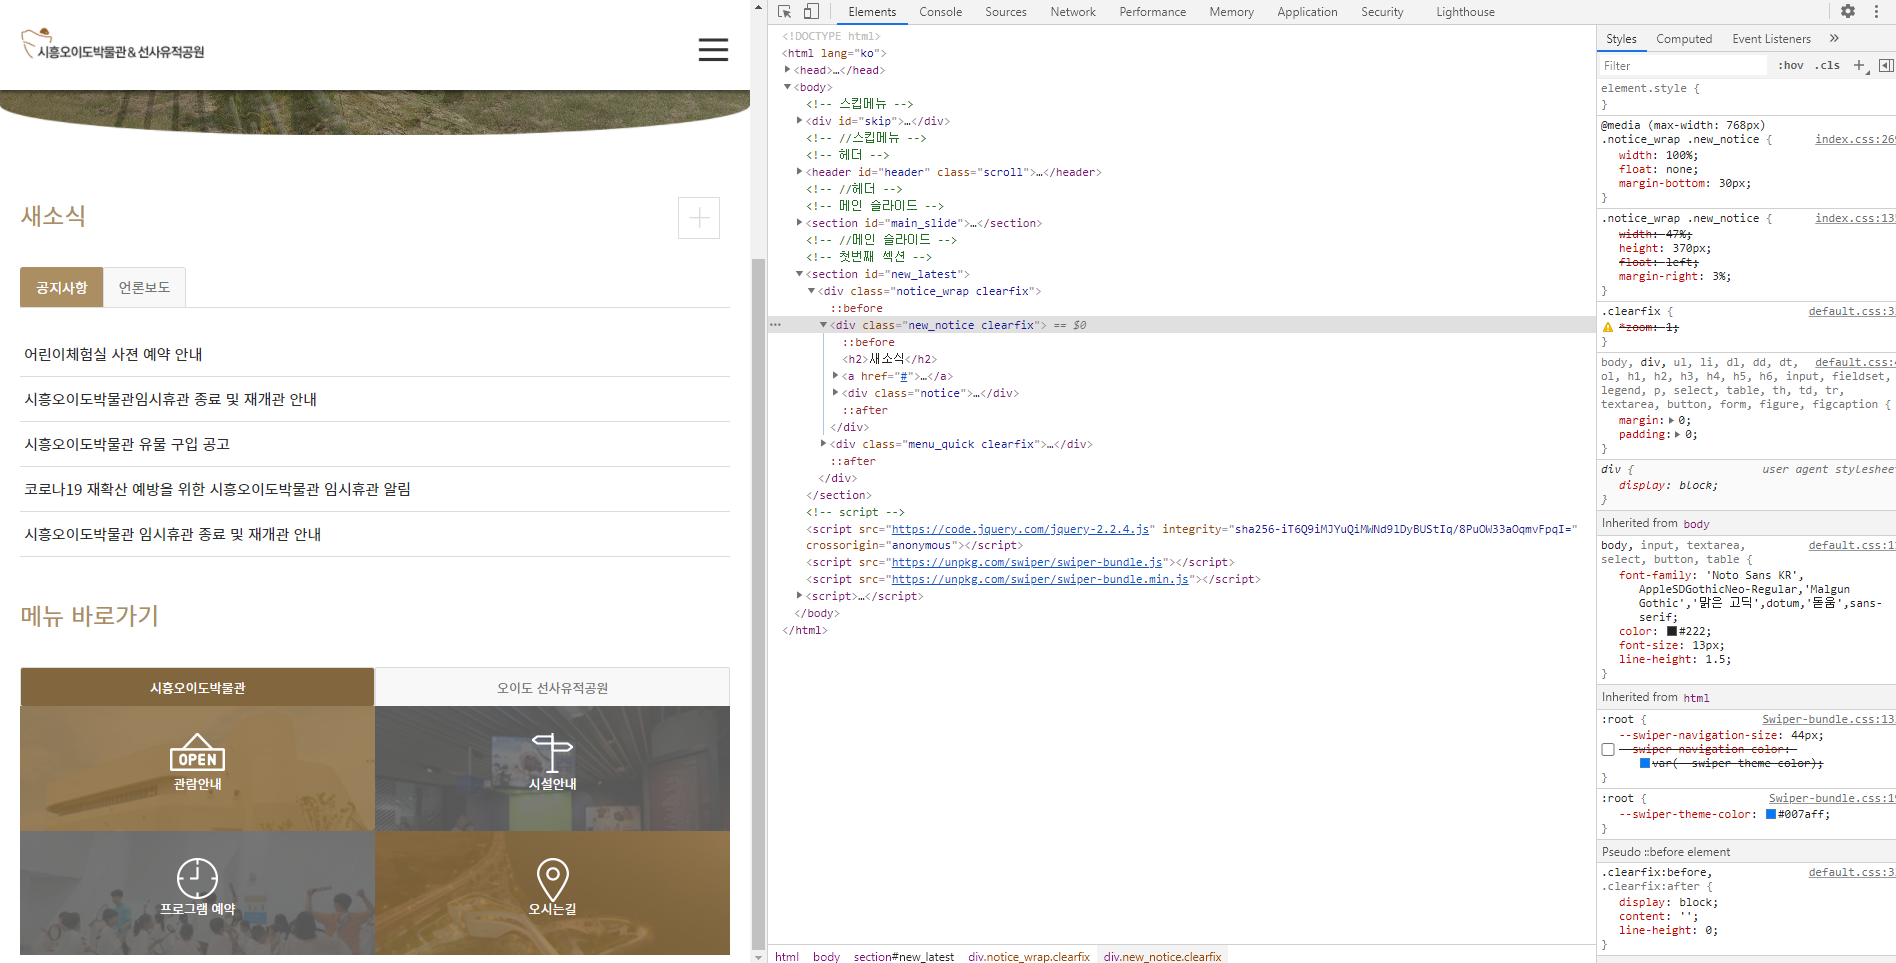
Task: Collapse the section id=new_latest node
Action: (799, 274)
